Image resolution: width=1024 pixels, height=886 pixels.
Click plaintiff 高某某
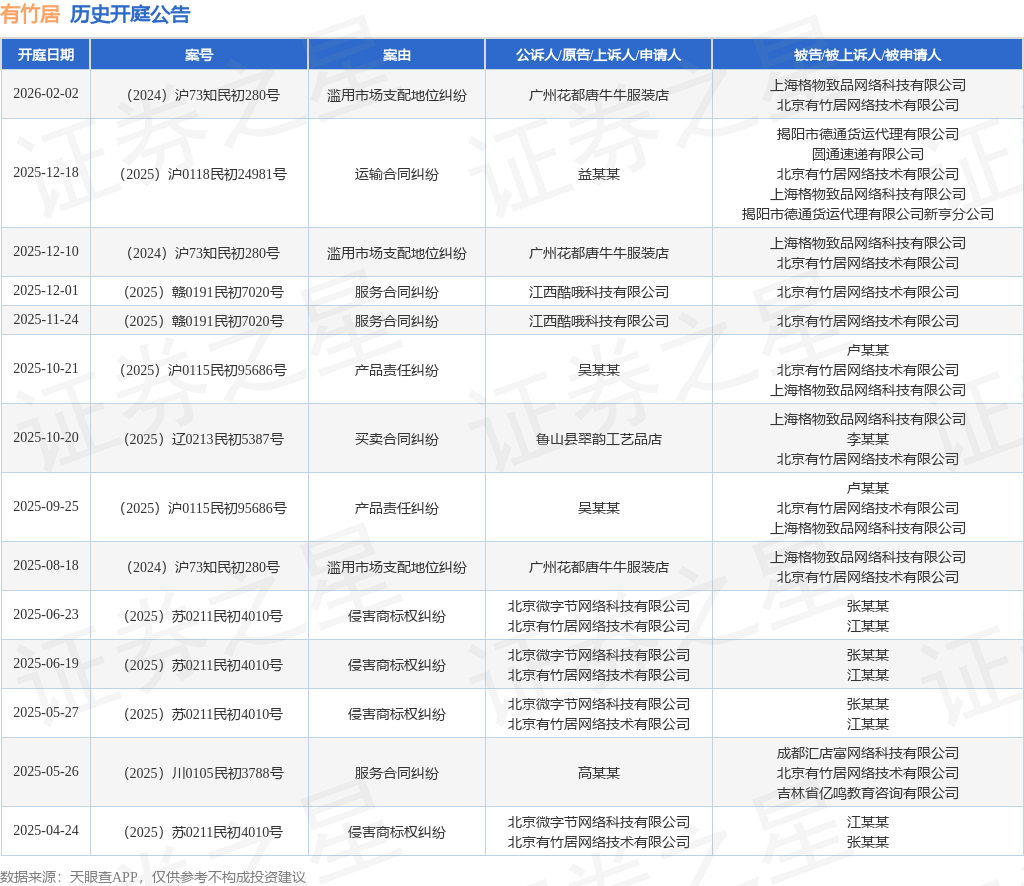(598, 774)
